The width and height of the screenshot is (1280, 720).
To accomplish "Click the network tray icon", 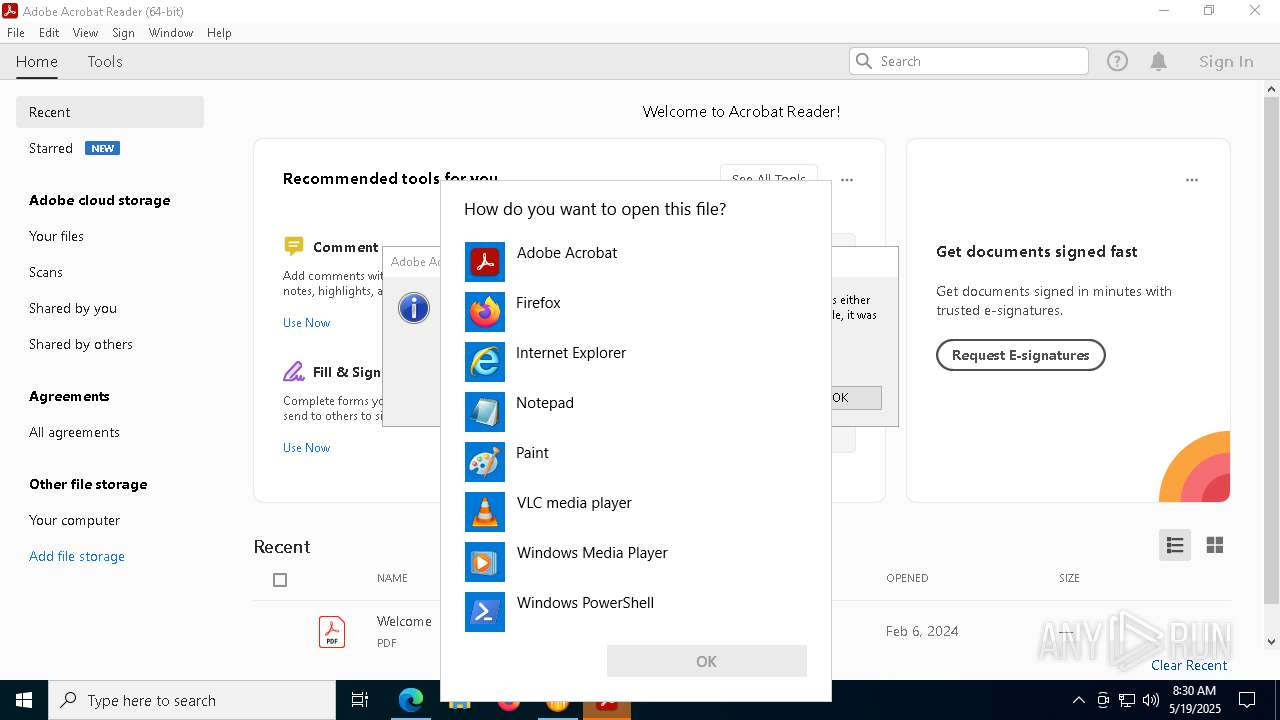I will (x=1127, y=700).
